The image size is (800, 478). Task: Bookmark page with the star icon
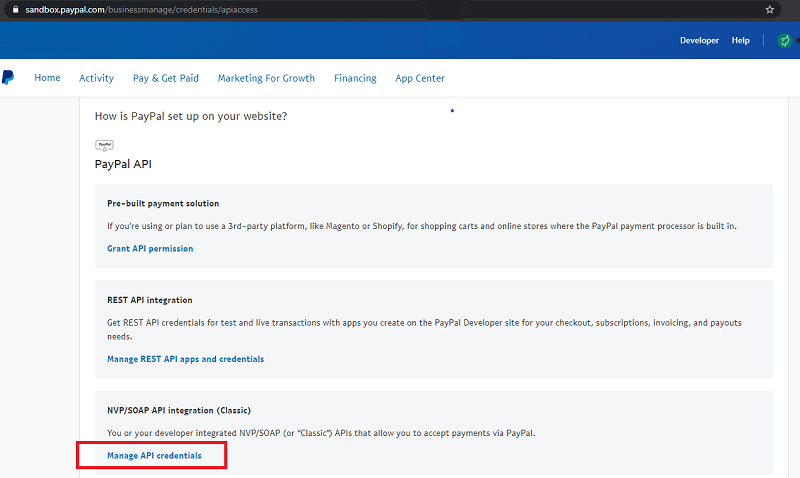[x=769, y=10]
